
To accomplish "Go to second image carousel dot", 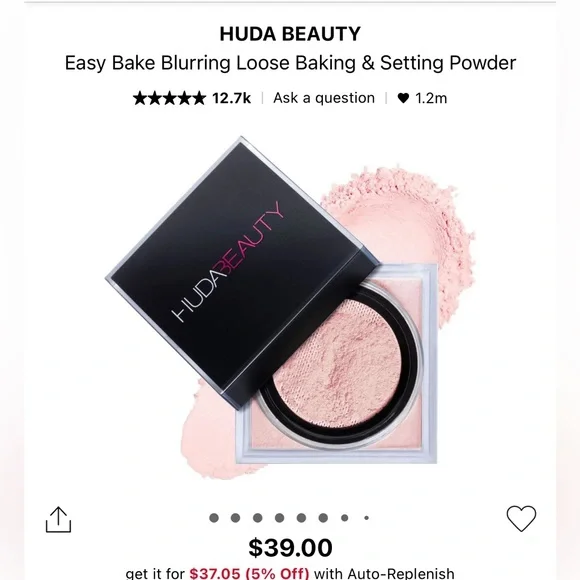I will coord(236,518).
